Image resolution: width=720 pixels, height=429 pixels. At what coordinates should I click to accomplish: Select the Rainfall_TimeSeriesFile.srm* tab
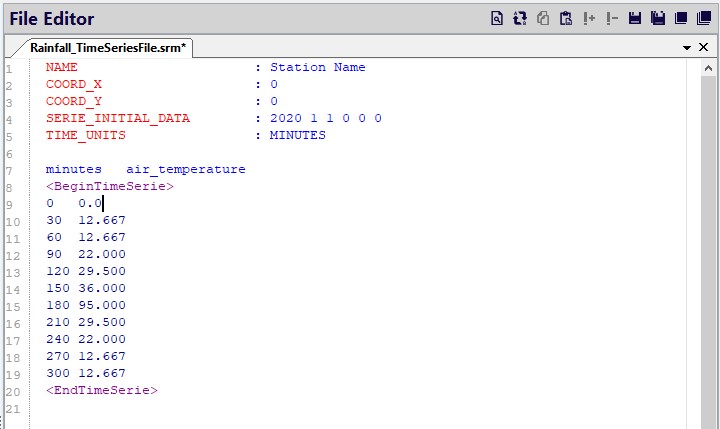click(x=108, y=48)
